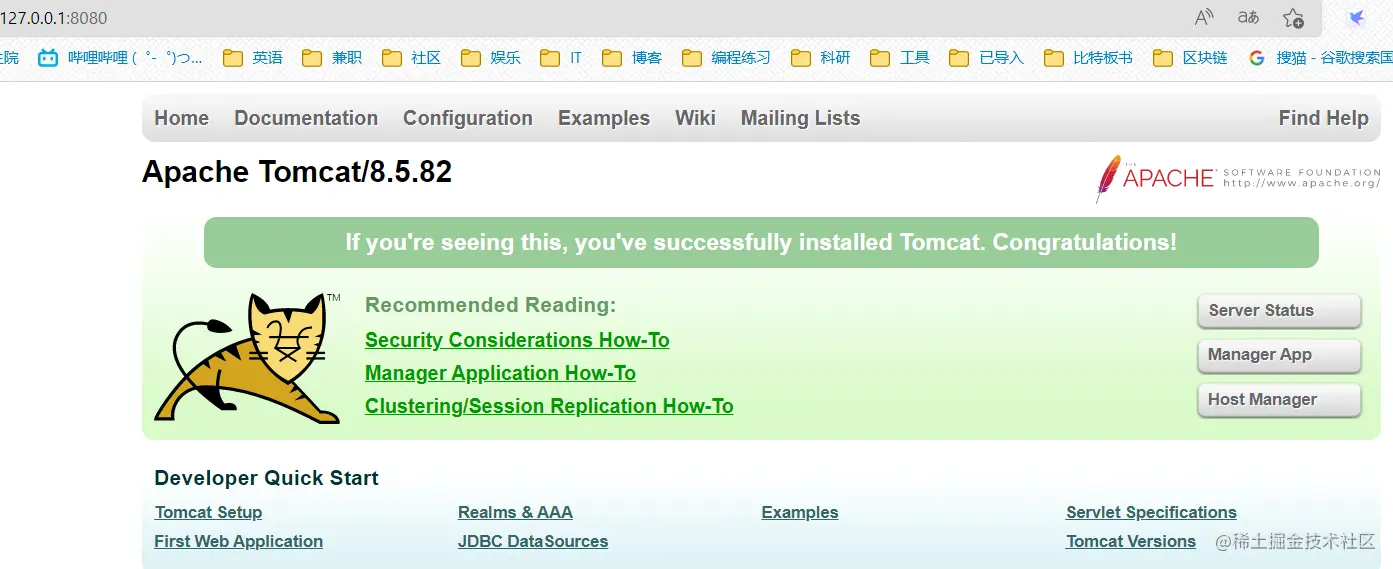
Task: Click the successfully installed Tomcat congratulations banner
Action: point(761,242)
